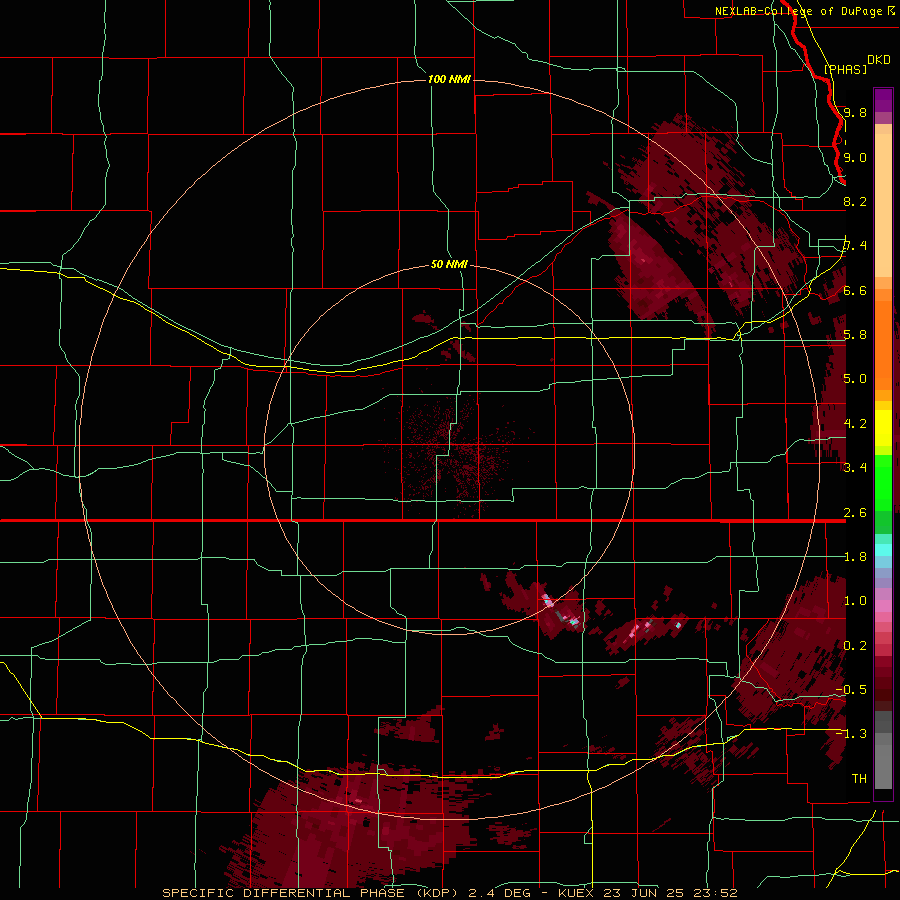Click the 2.6 value on the color scale
This screenshot has height=900, width=900.
[855, 512]
